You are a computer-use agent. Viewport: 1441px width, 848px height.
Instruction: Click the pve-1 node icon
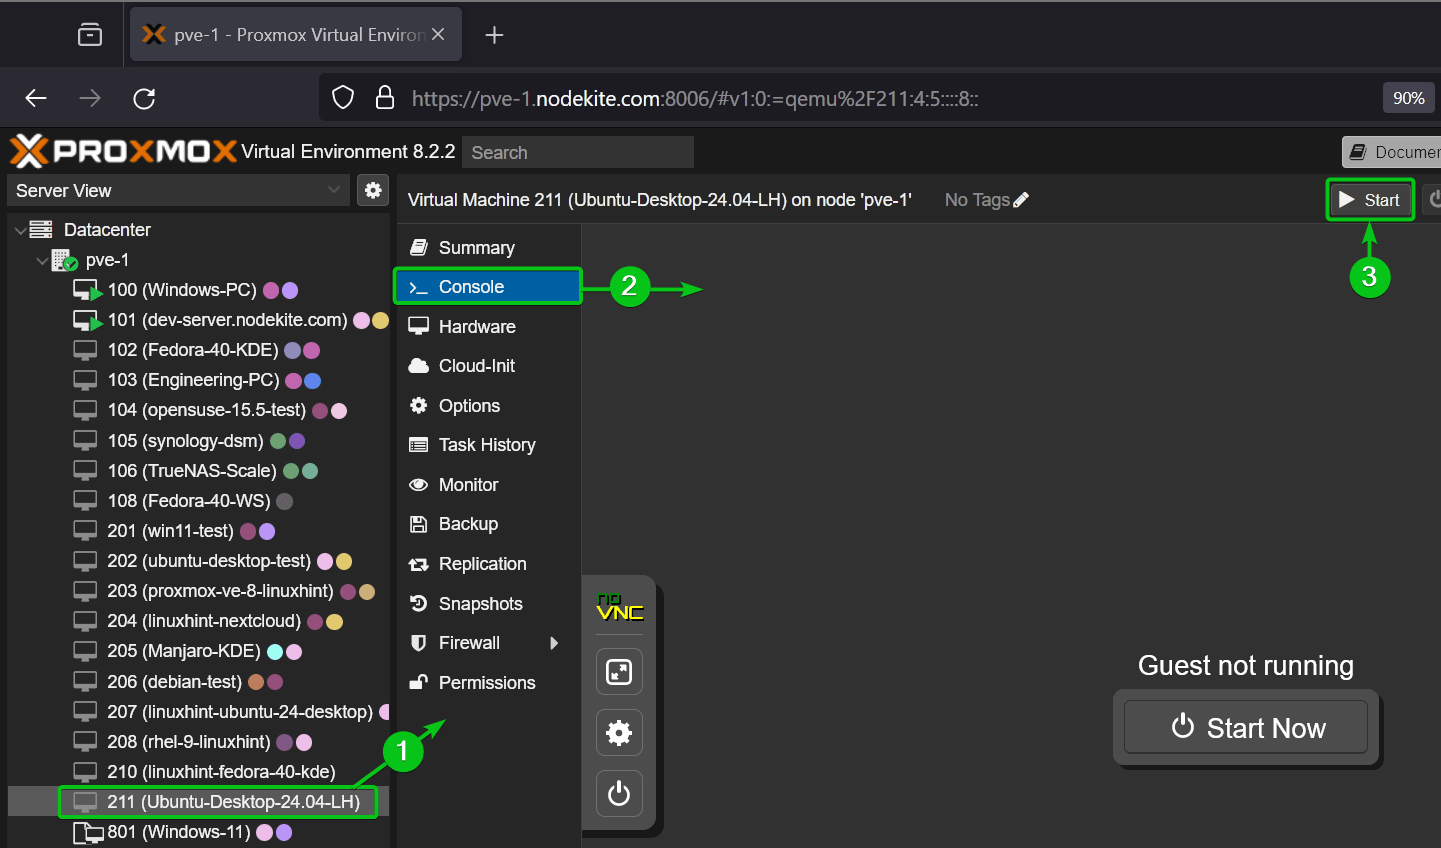click(65, 260)
